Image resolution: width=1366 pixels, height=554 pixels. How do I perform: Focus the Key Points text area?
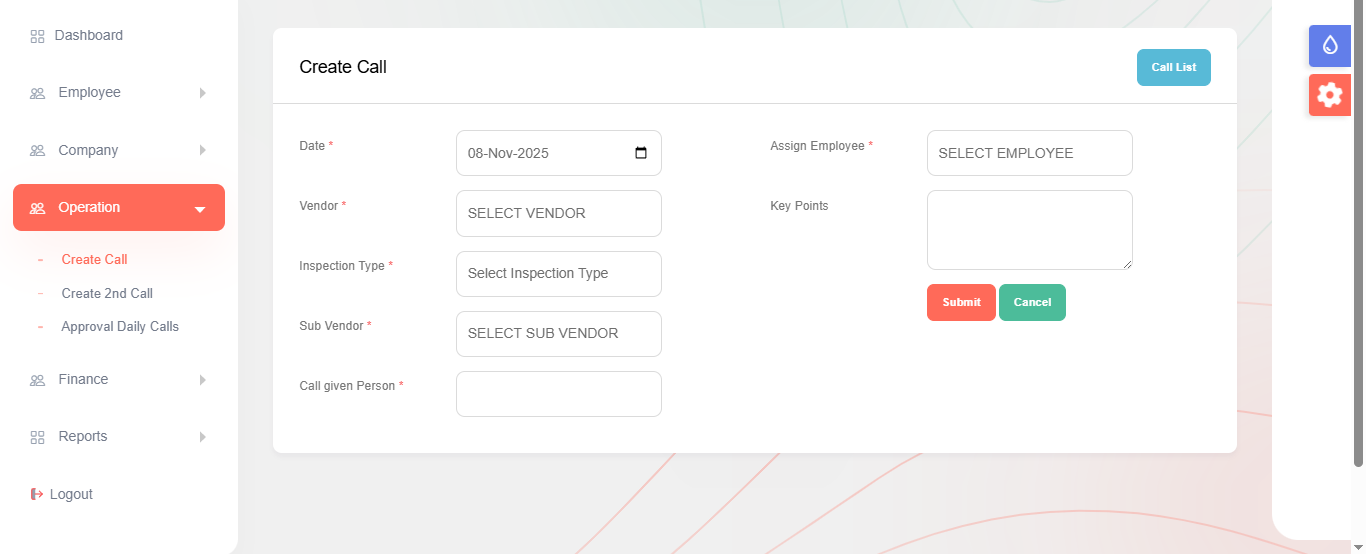click(x=1029, y=230)
